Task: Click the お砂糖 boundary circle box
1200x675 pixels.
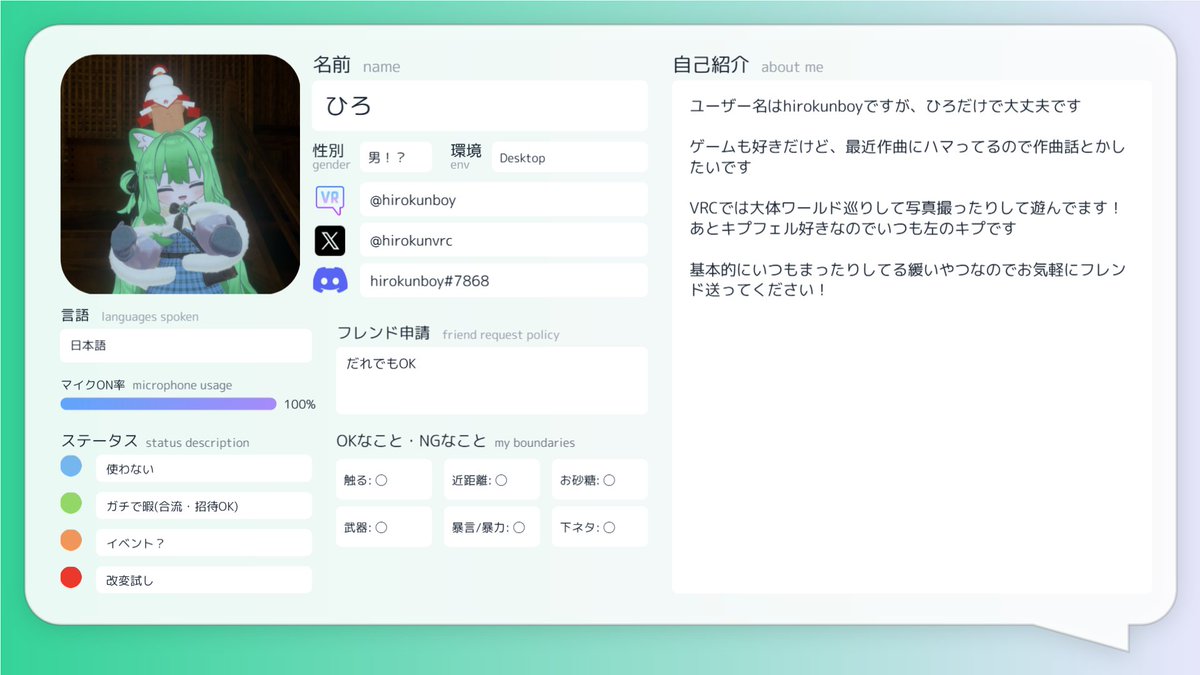Action: [600, 480]
